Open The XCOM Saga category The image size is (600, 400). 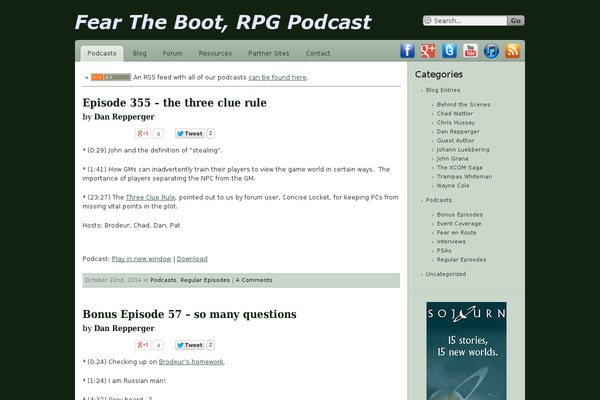460,168
